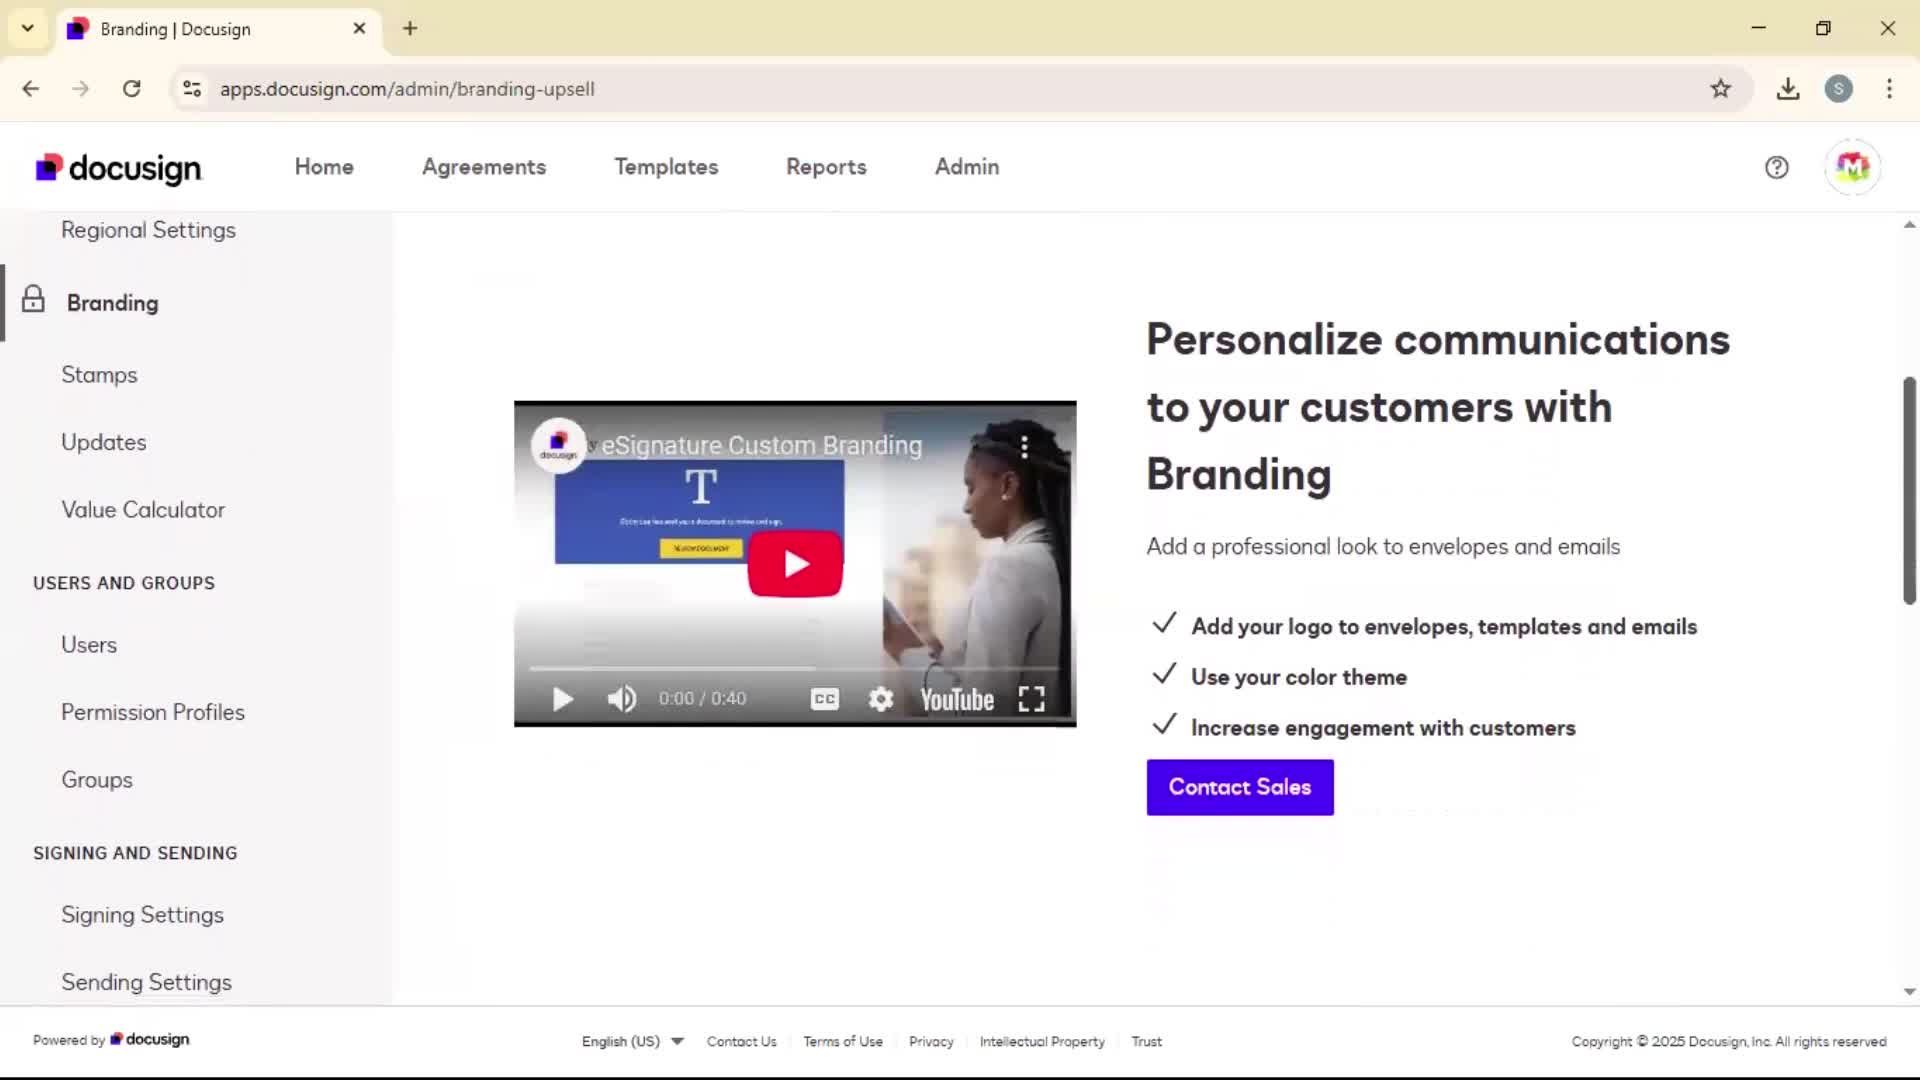The image size is (1920, 1080).
Task: Select Branding in the sidebar
Action: [112, 303]
